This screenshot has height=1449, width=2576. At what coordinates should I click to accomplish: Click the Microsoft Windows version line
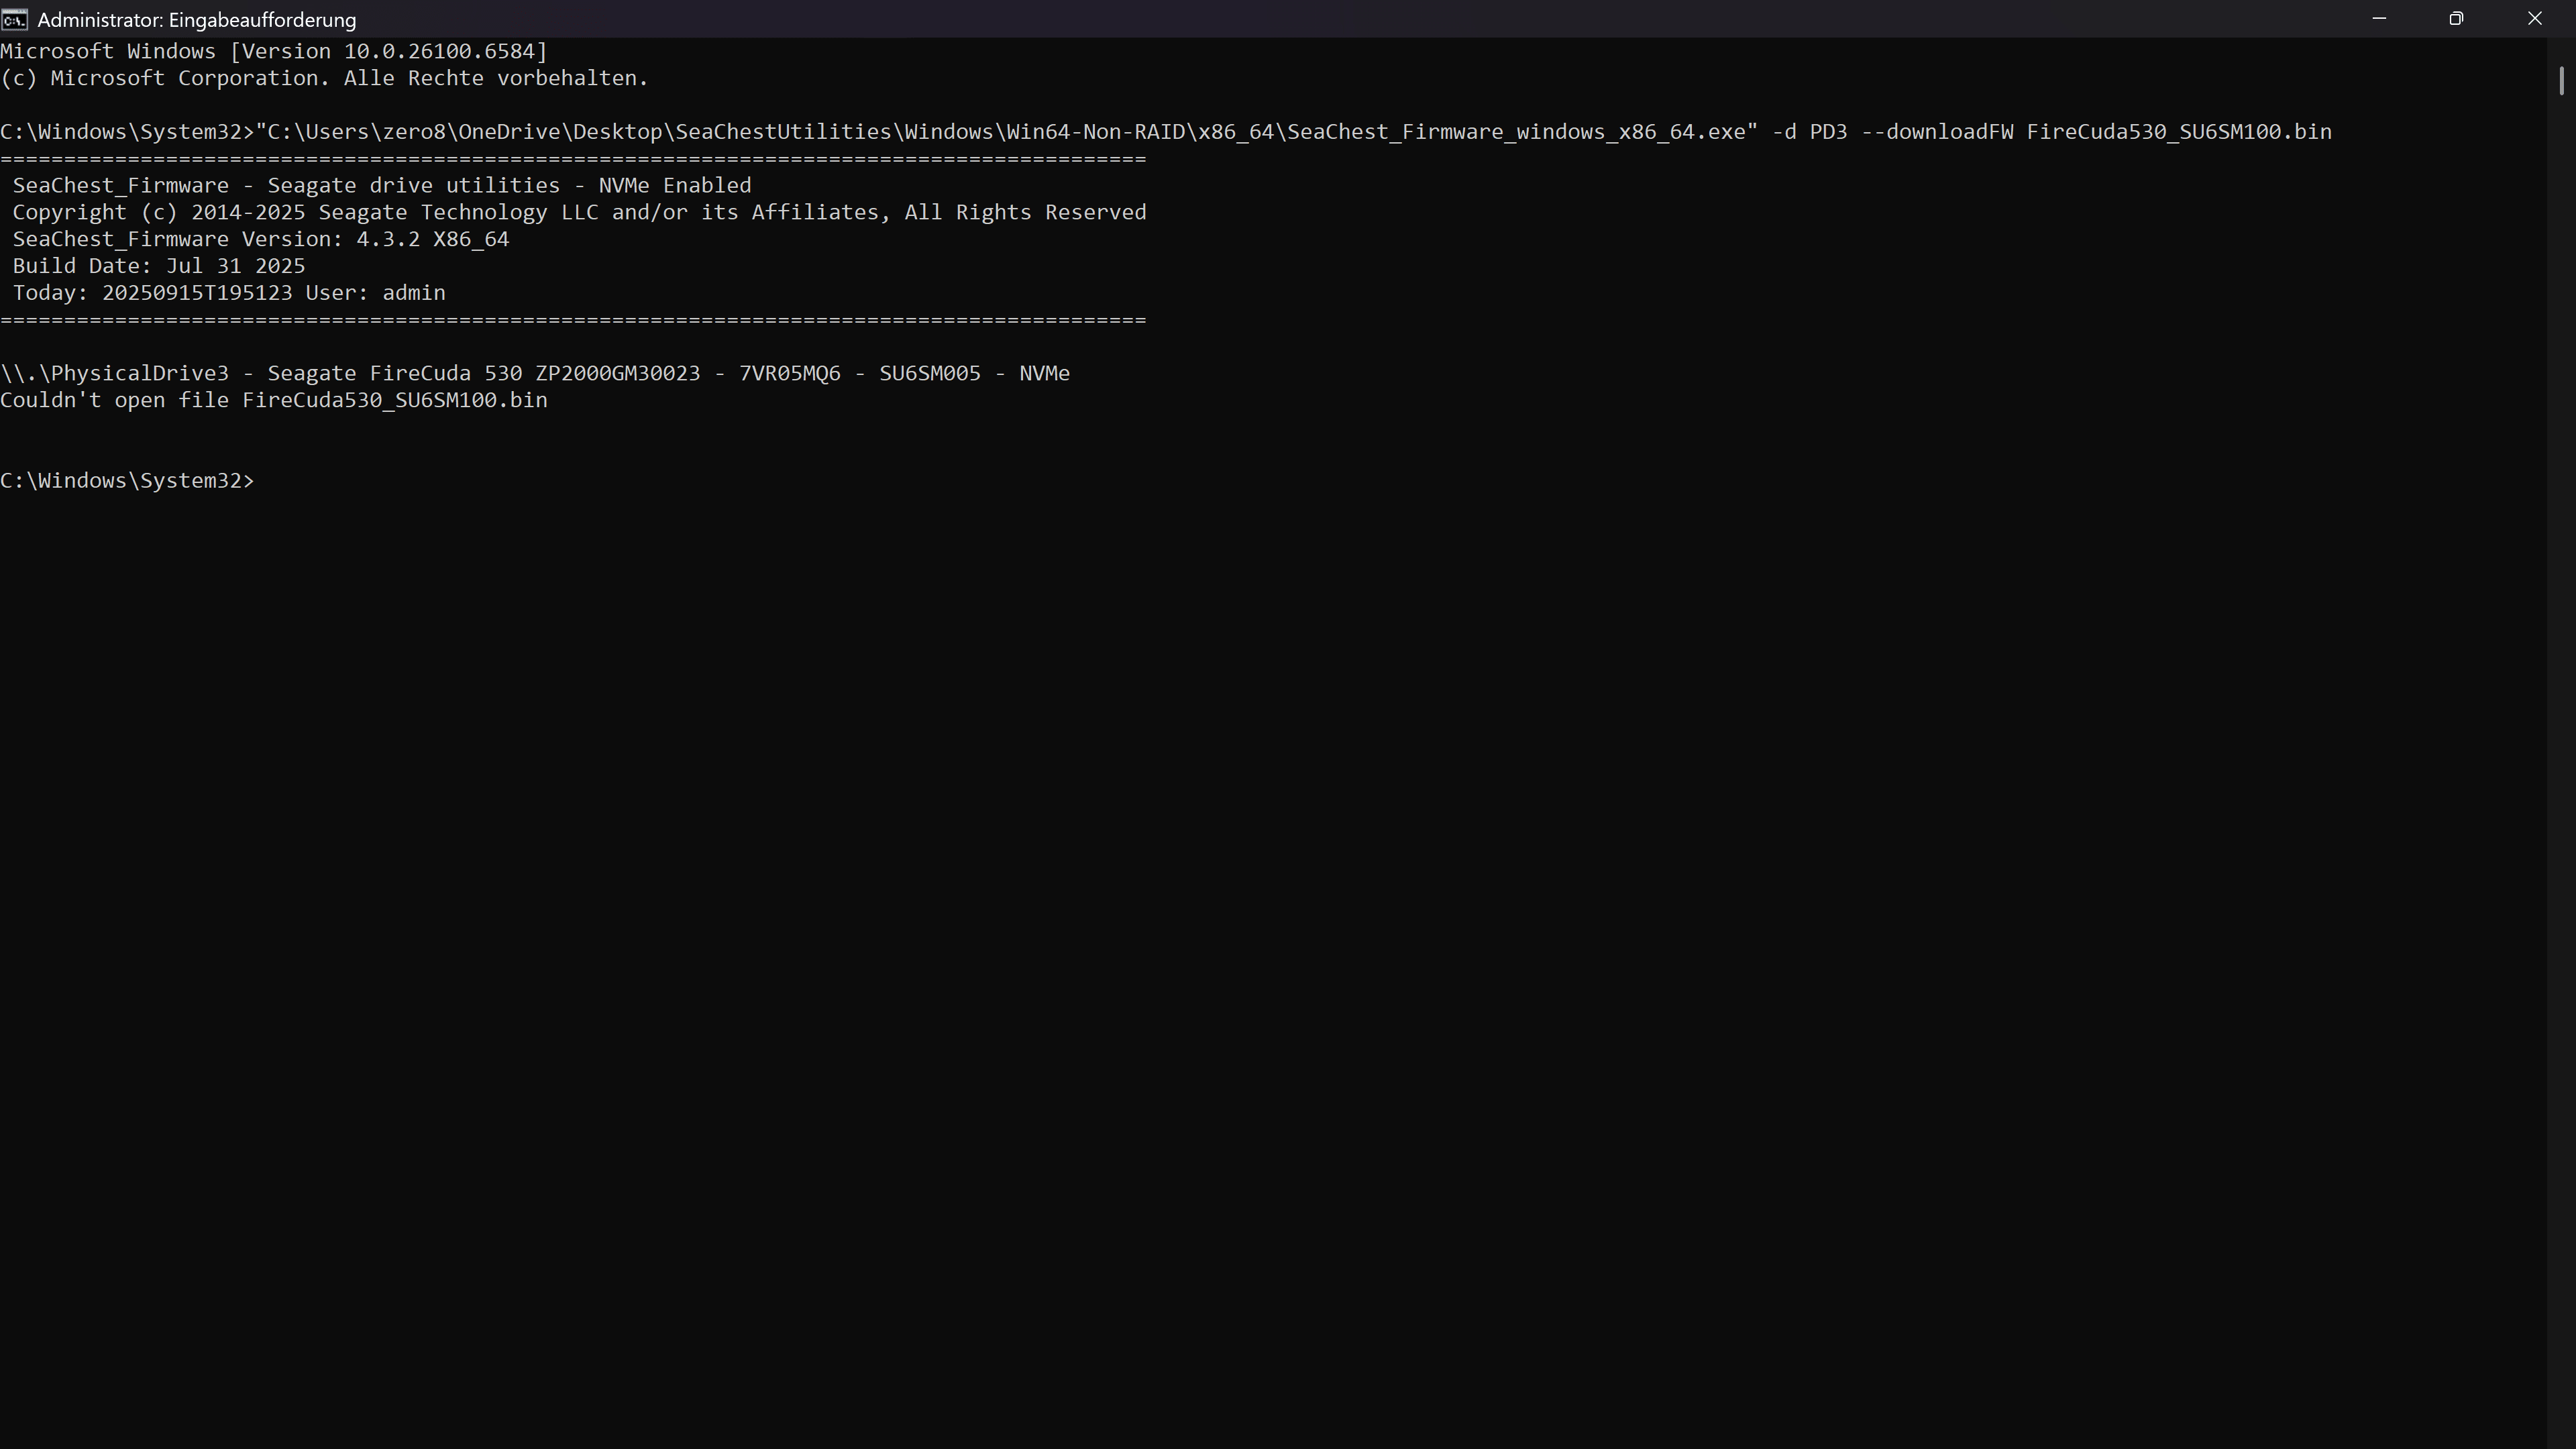tap(274, 52)
